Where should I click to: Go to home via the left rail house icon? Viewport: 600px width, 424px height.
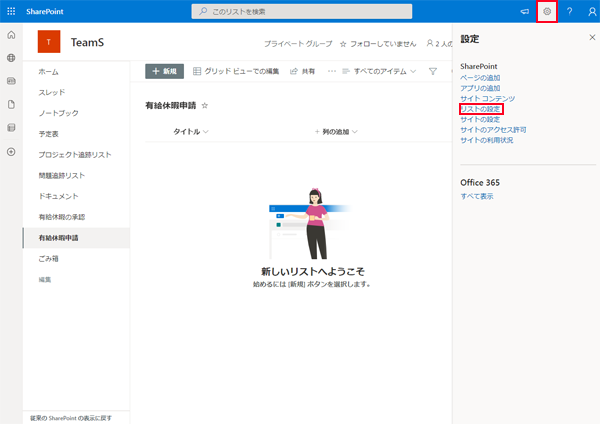(x=11, y=35)
